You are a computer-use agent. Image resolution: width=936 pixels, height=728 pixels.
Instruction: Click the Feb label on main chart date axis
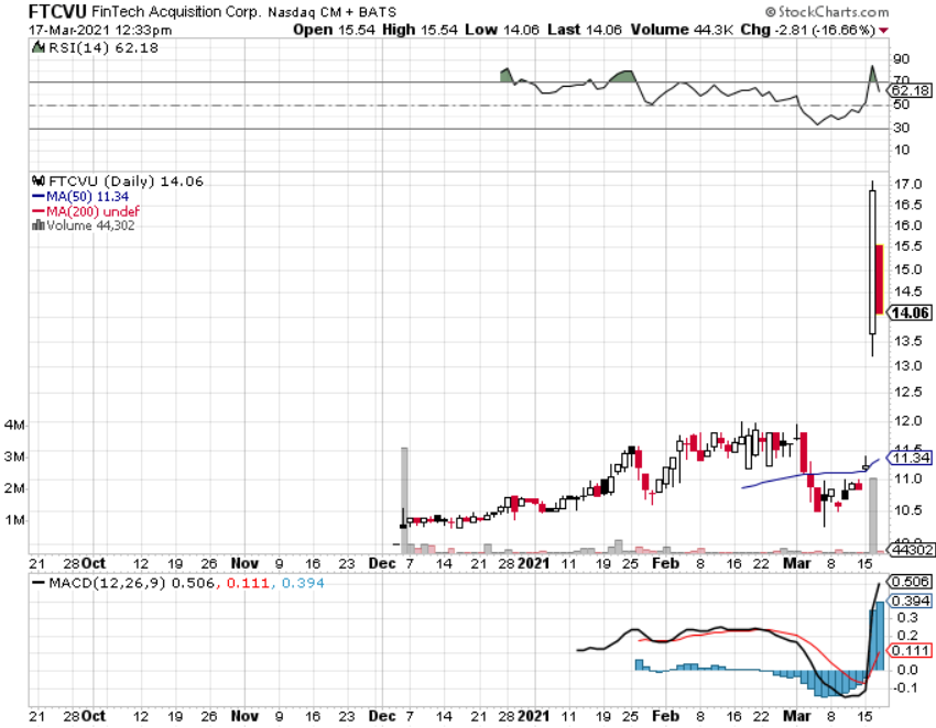(666, 563)
